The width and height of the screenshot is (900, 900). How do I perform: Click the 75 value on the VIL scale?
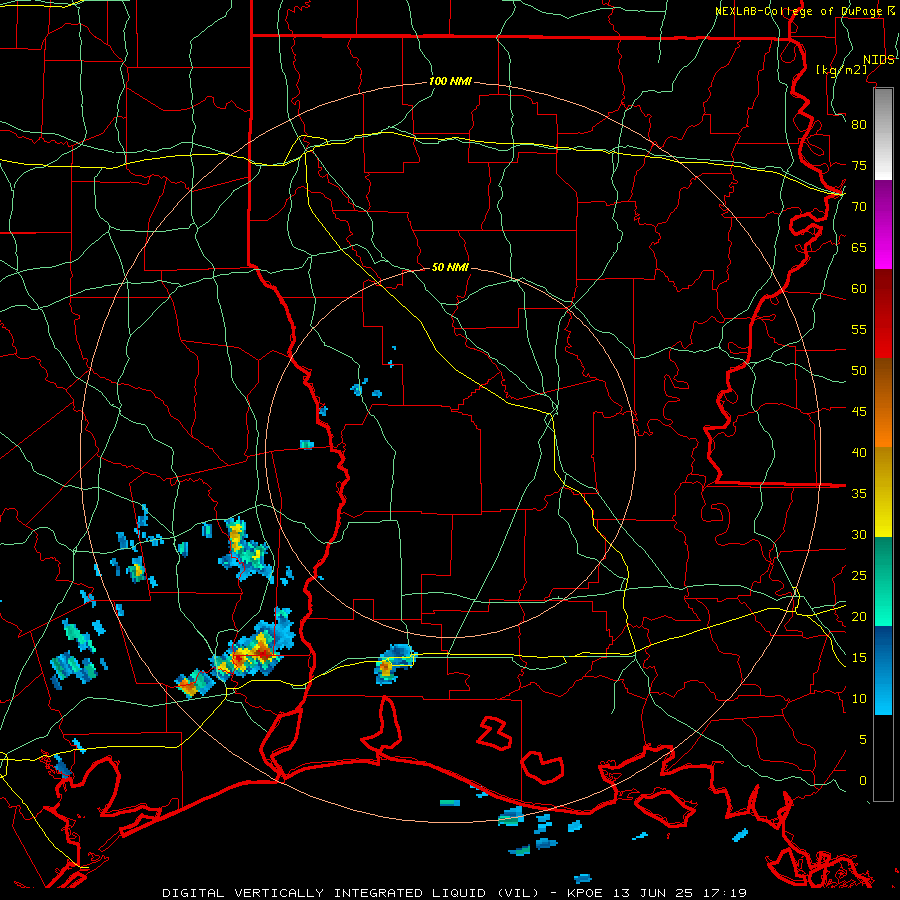(859, 166)
